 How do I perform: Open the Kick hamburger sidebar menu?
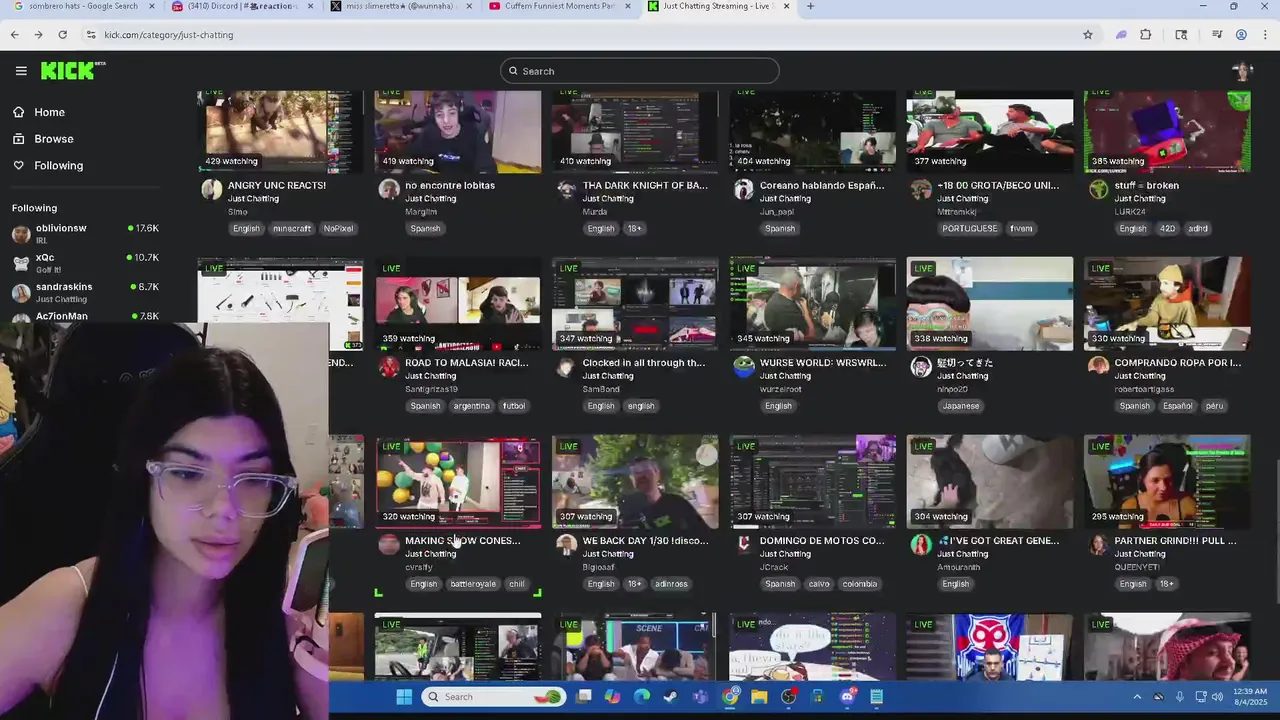(x=21, y=71)
